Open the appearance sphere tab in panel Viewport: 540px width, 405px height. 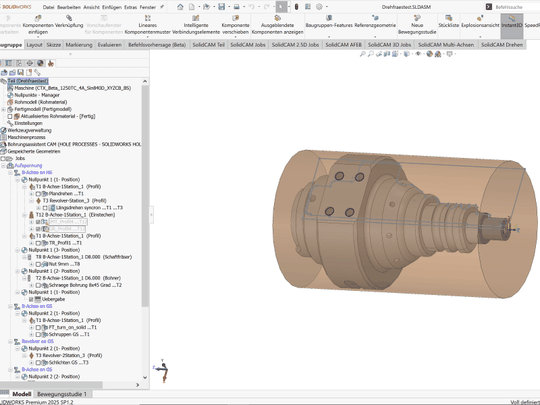click(x=40, y=63)
